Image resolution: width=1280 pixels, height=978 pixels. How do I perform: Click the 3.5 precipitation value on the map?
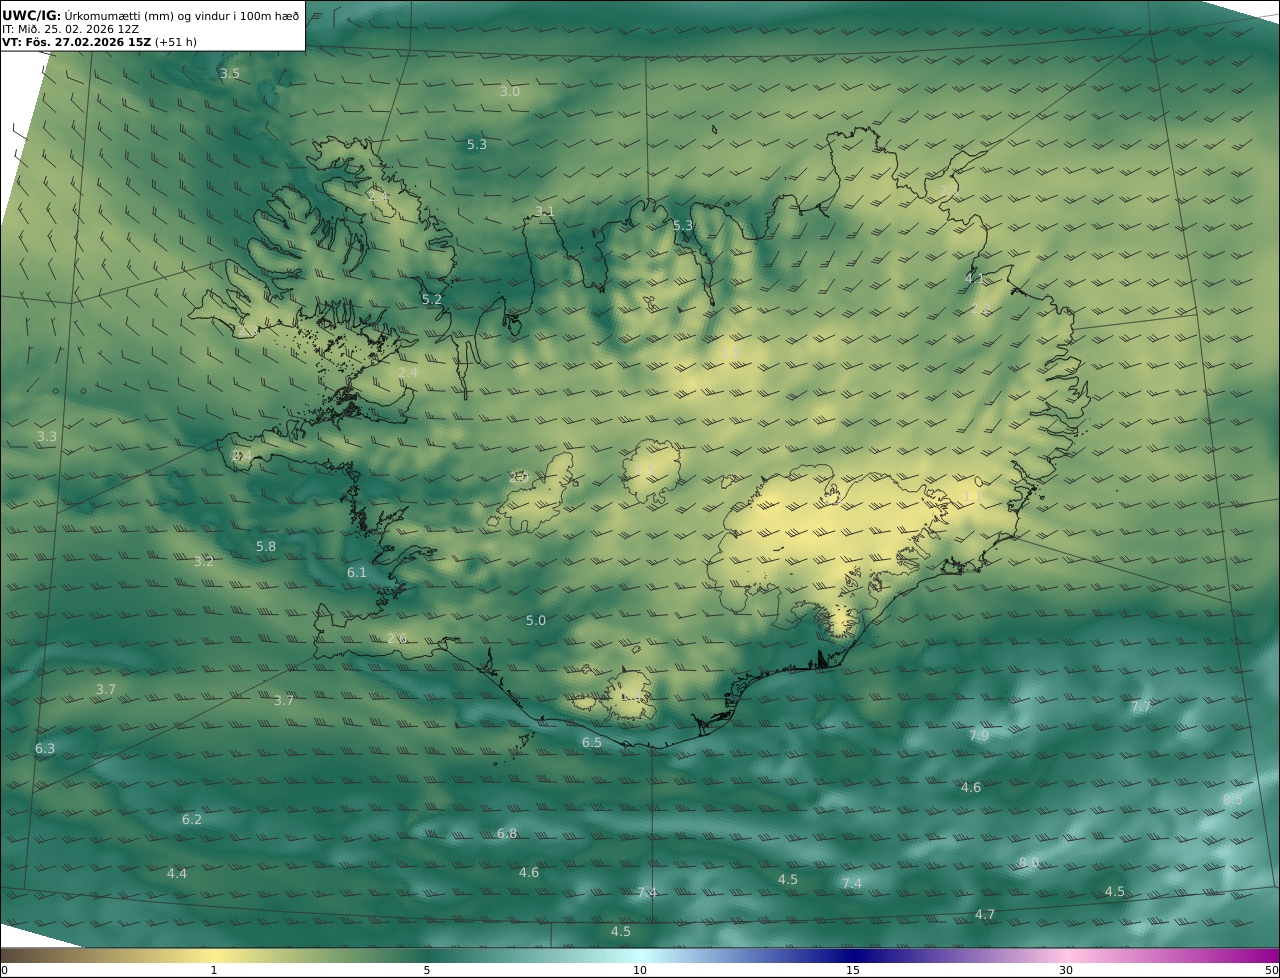pyautogui.click(x=230, y=74)
